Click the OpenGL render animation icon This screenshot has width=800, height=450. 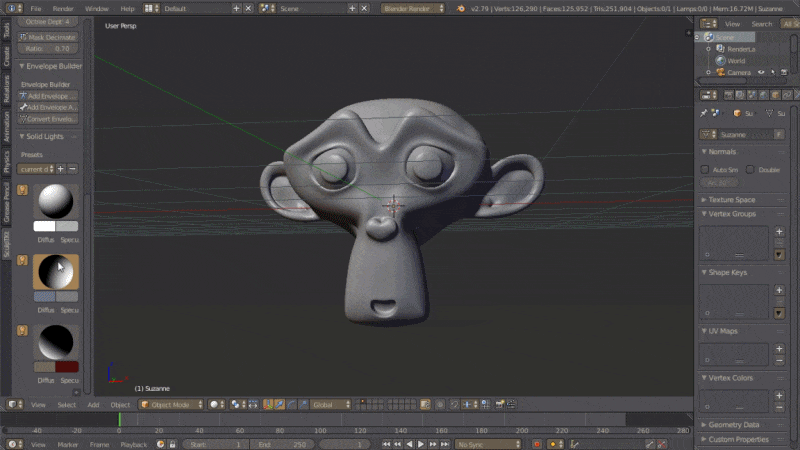(x=511, y=405)
